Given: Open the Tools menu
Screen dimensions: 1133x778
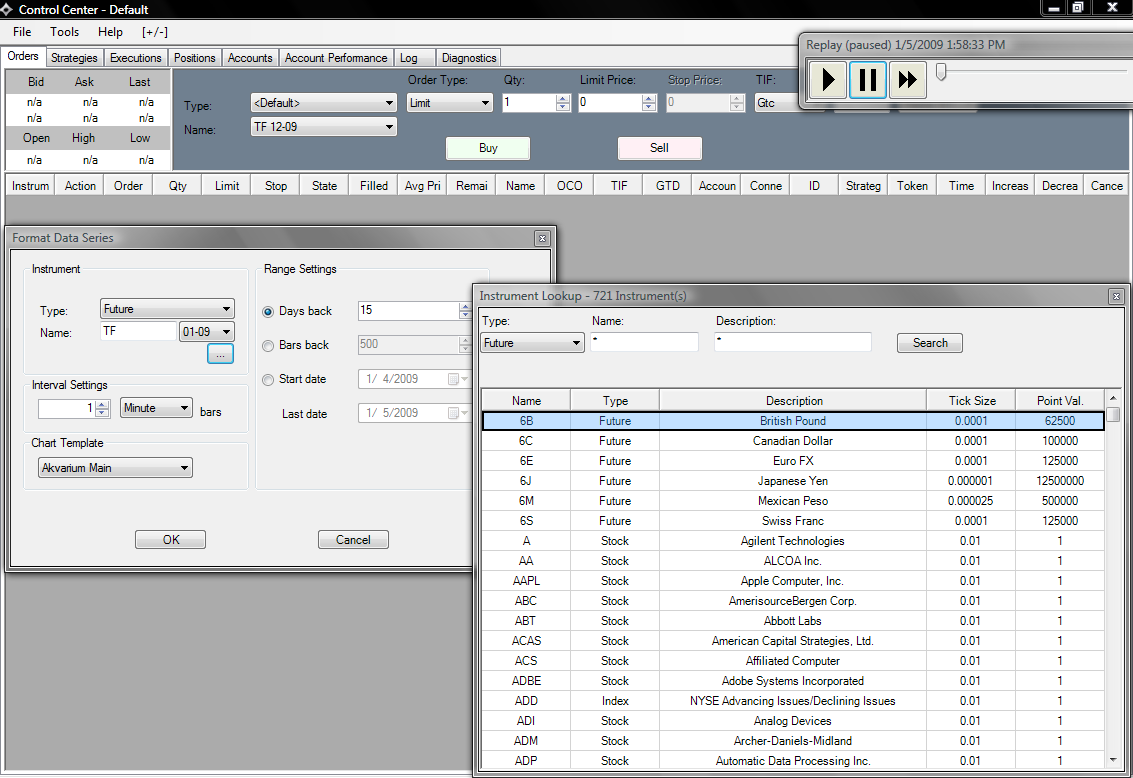Looking at the screenshot, I should [x=65, y=32].
